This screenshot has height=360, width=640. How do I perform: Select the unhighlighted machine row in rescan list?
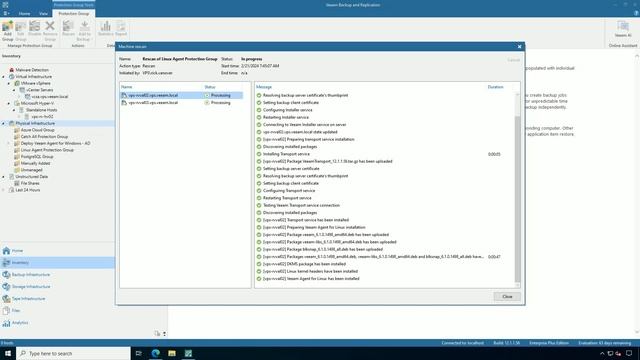point(182,103)
